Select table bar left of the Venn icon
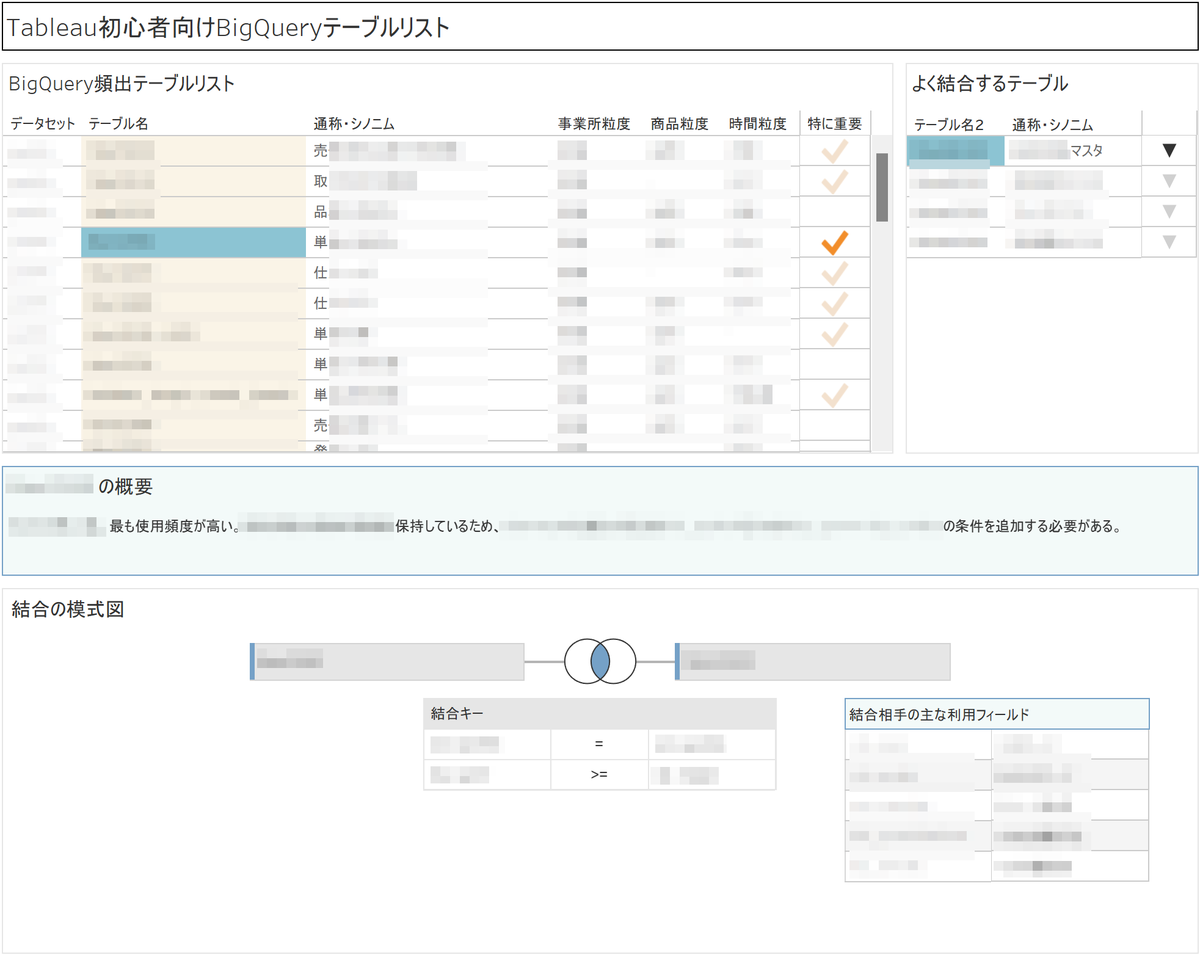 (x=387, y=662)
